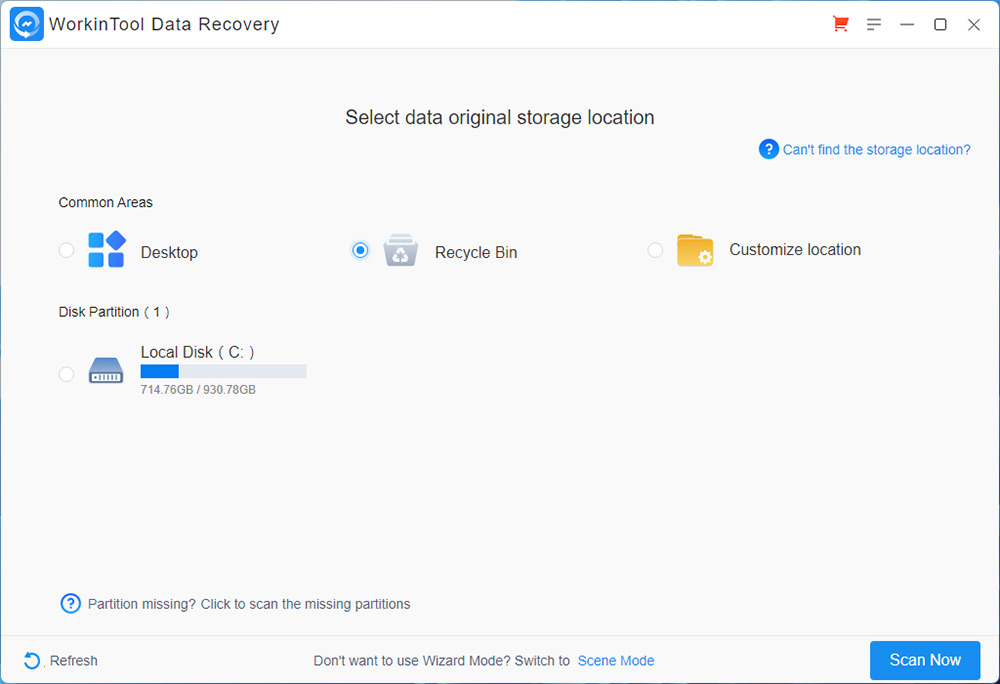The image size is (1000, 684).
Task: Click the Disk Partition ( 1 ) heading
Action: click(114, 312)
